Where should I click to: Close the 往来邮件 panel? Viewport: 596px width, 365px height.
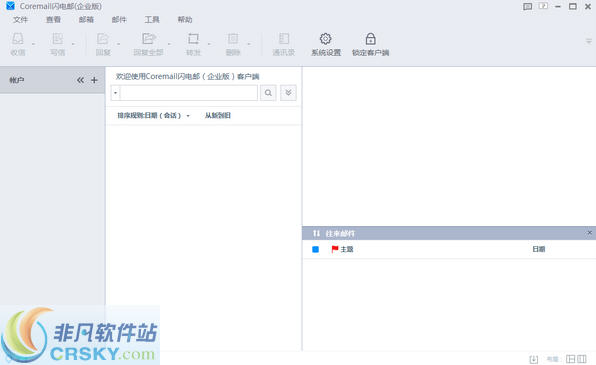coord(590,232)
